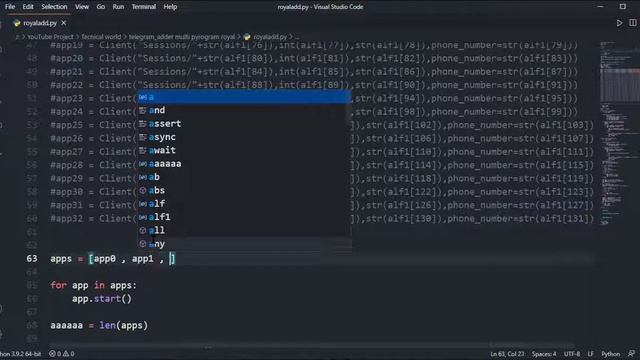Open 'tecnical world' breadcrumb folder
Screen dimensions: 640x360
click(x=101, y=37)
